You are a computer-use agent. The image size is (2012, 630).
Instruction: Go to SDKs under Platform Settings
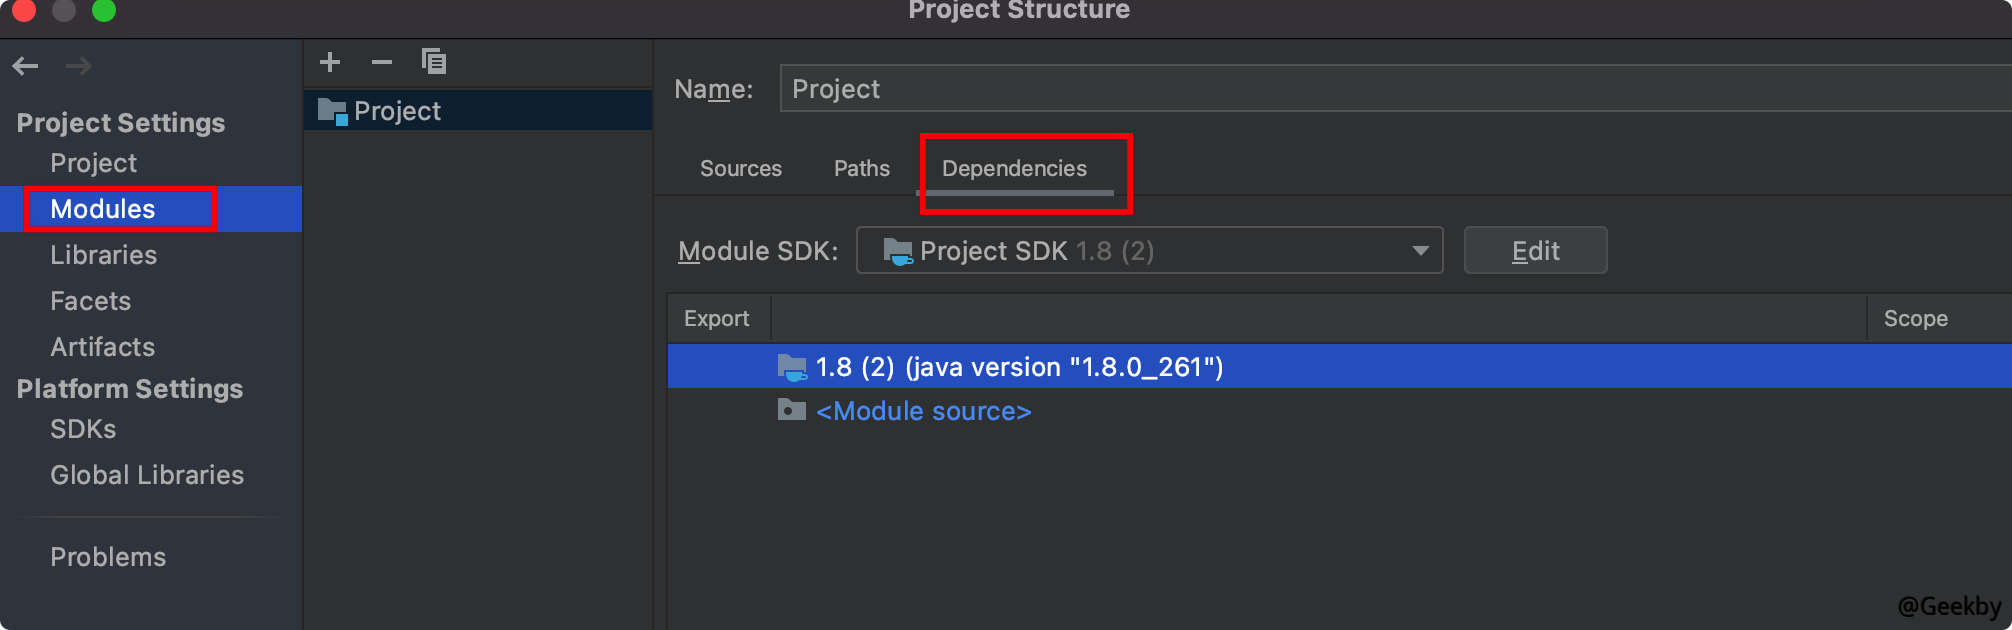click(x=83, y=429)
